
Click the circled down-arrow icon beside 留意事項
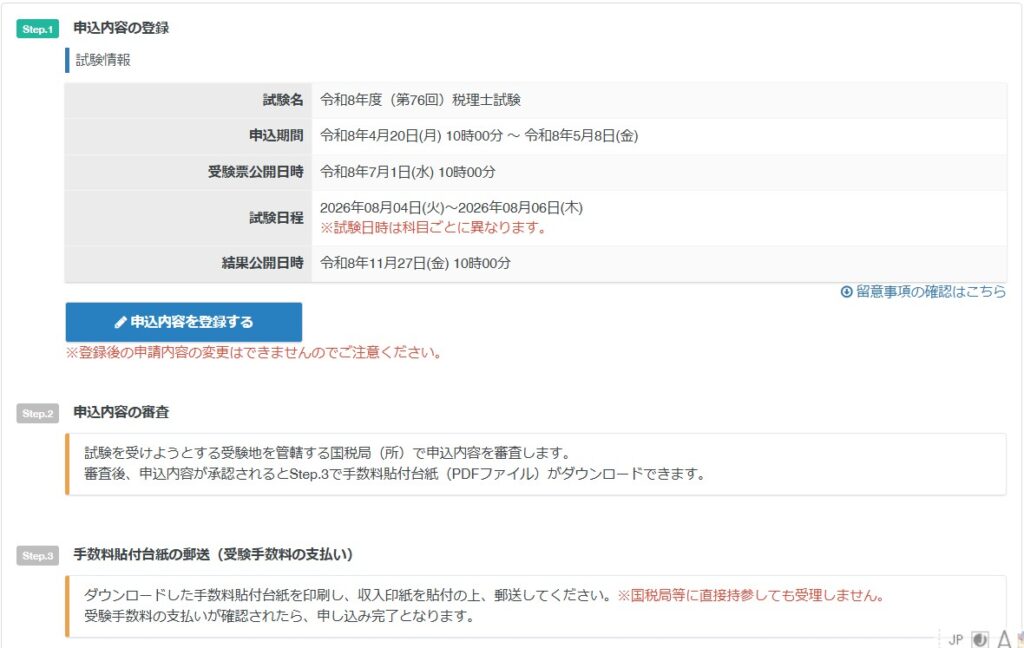pos(846,292)
